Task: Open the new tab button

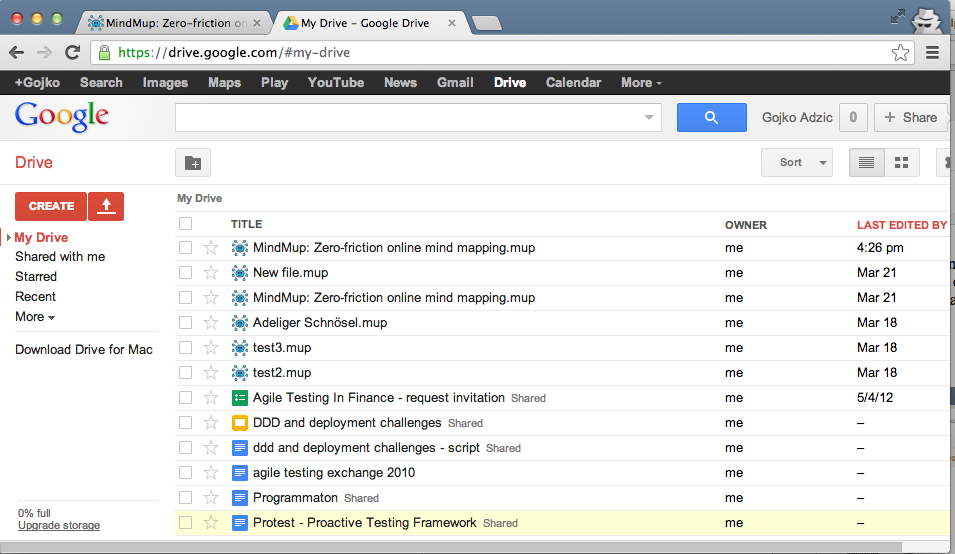Action: click(487, 24)
